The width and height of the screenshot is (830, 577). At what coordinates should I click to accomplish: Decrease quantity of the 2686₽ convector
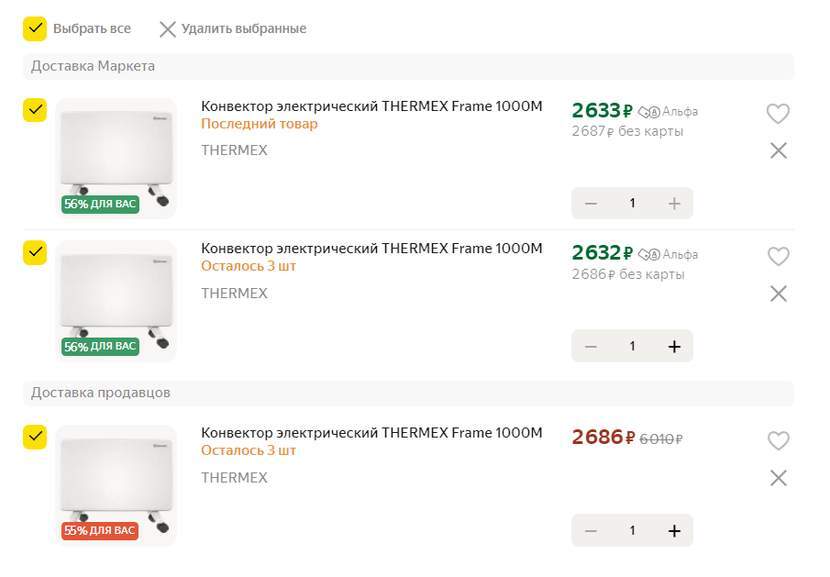pos(591,531)
